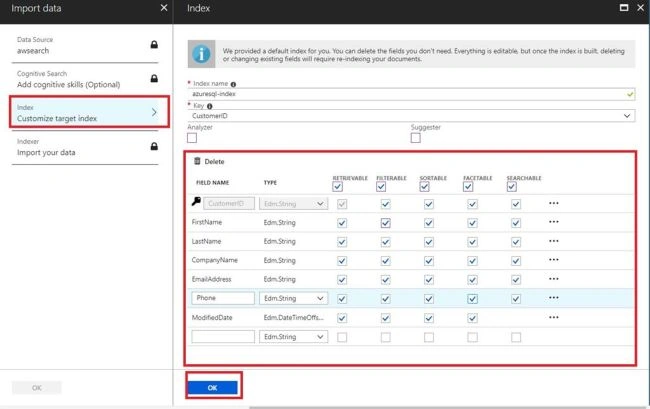The height and width of the screenshot is (409, 650).
Task: Close the Import data blade
Action: click(164, 7)
